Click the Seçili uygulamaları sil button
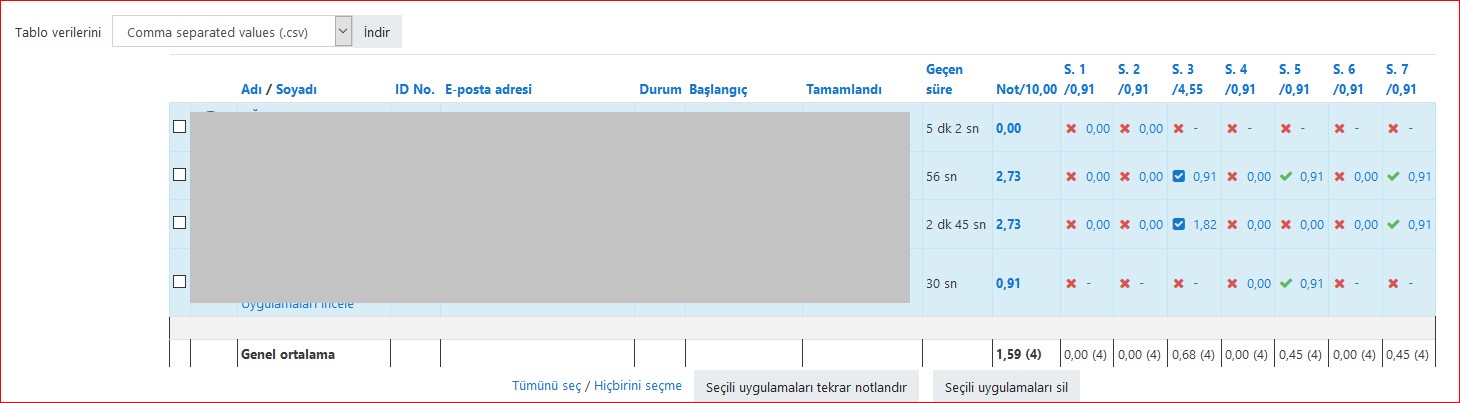 [1006, 387]
